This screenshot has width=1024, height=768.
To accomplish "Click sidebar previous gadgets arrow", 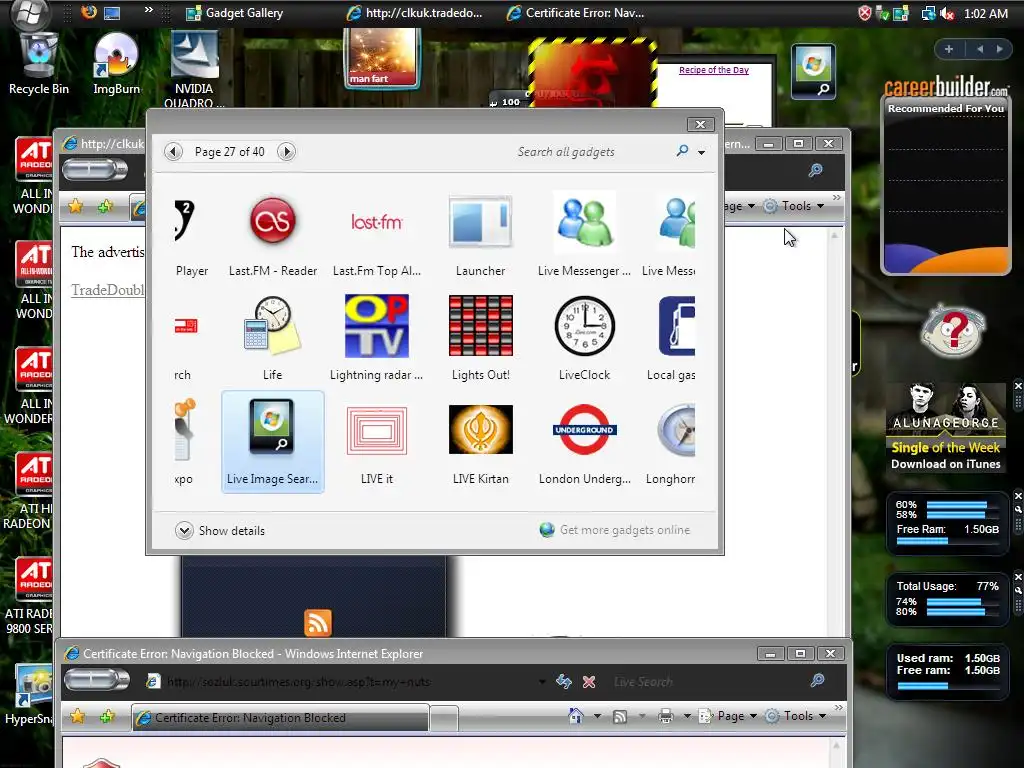I will (980, 49).
